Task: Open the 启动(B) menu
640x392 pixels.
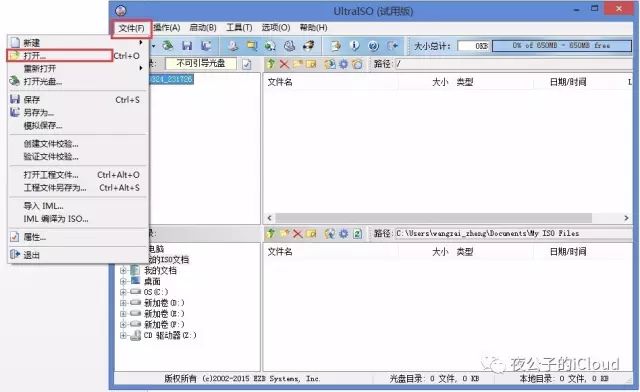Action: click(203, 28)
